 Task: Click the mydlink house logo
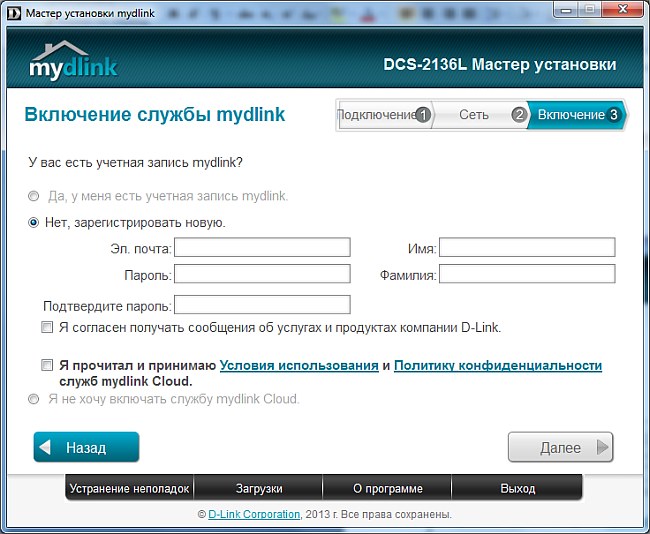click(73, 60)
